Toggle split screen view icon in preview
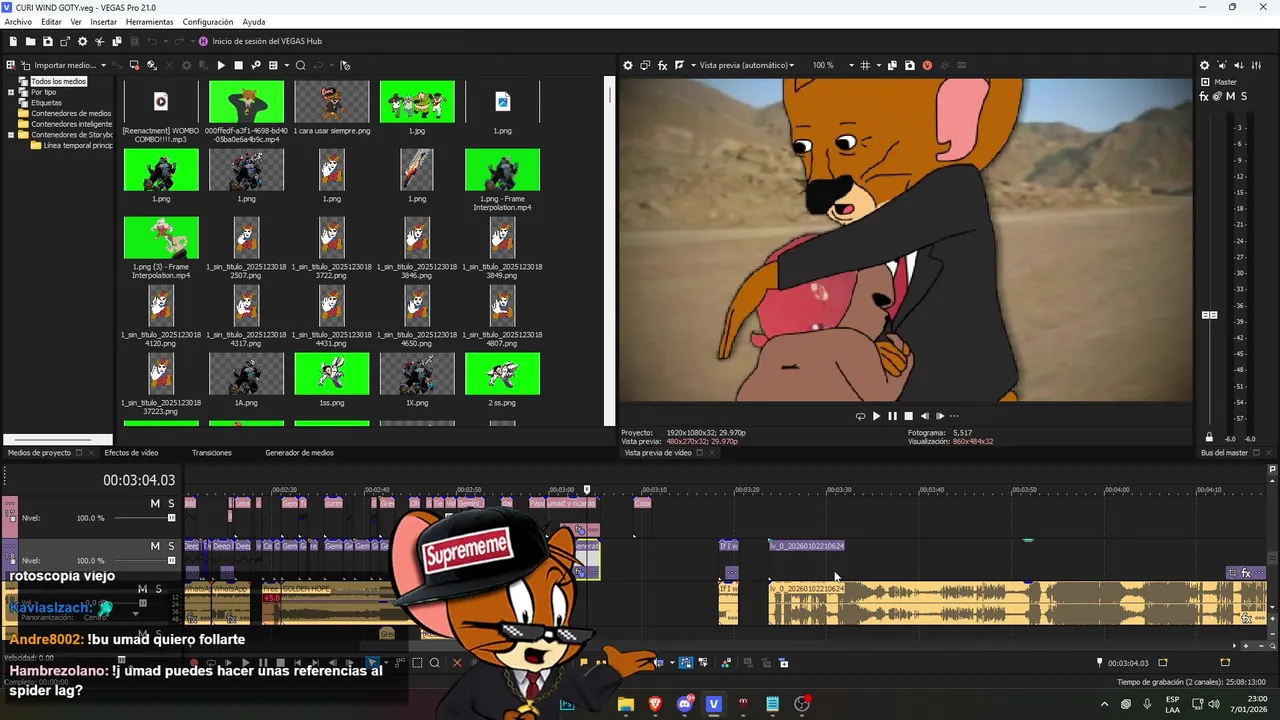Screen dimensions: 1280x720 pos(680,65)
